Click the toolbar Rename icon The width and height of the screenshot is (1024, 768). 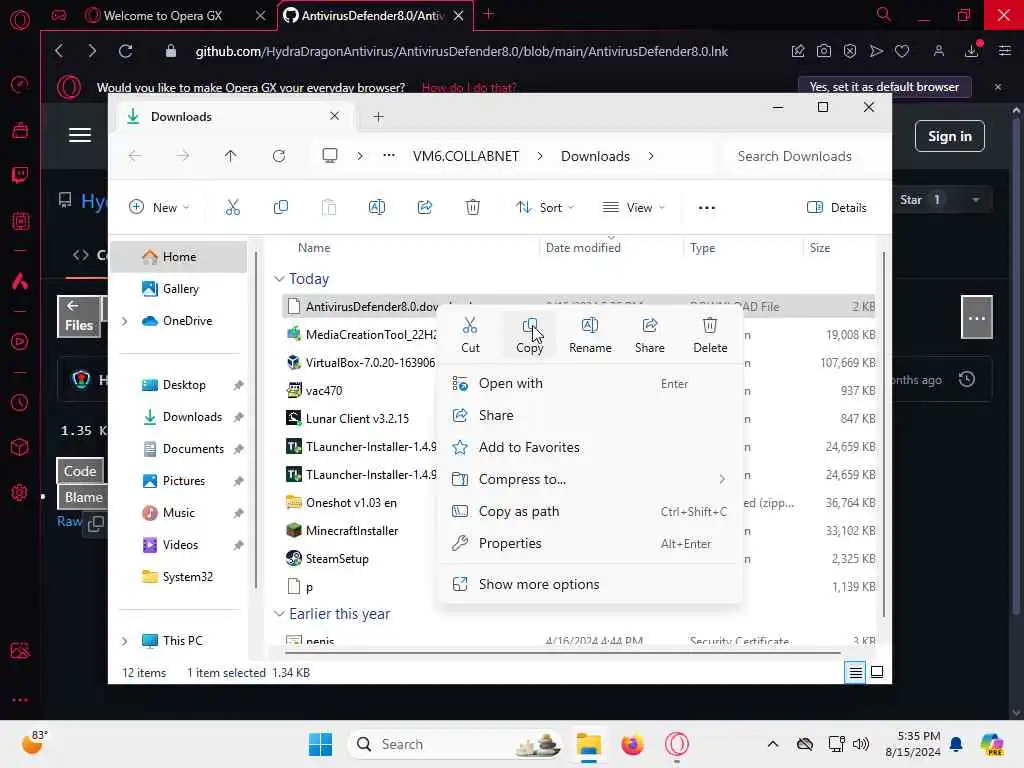click(377, 208)
